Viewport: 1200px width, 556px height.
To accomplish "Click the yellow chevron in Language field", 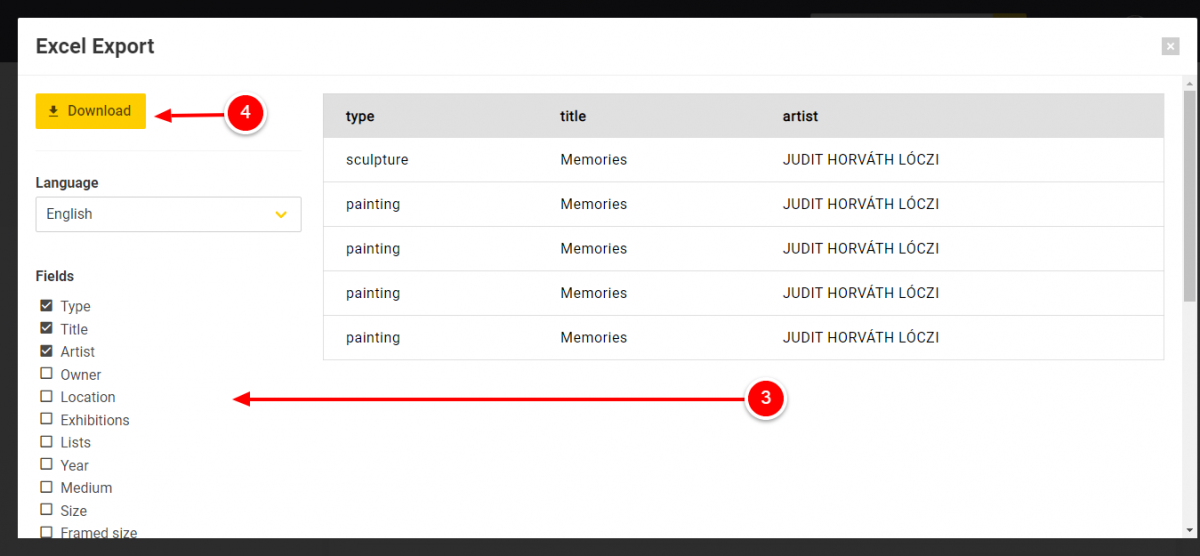I will click(281, 214).
